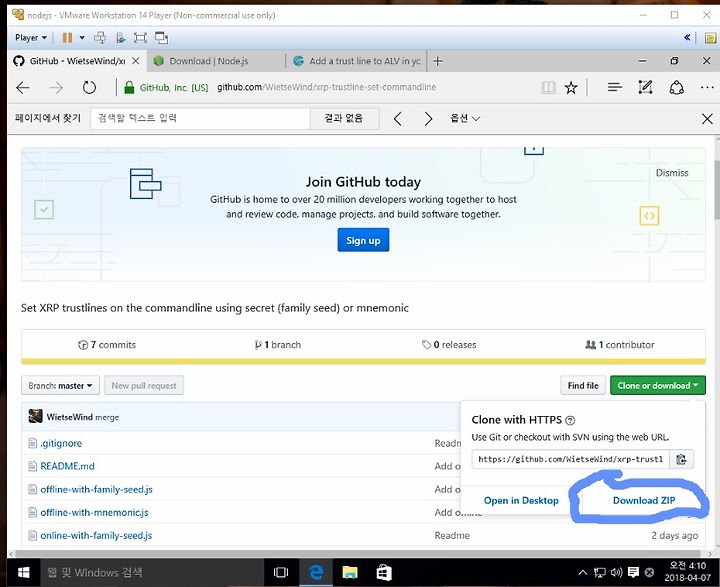Close the GitHub WietseWind tab
The height and width of the screenshot is (587, 720).
135,61
